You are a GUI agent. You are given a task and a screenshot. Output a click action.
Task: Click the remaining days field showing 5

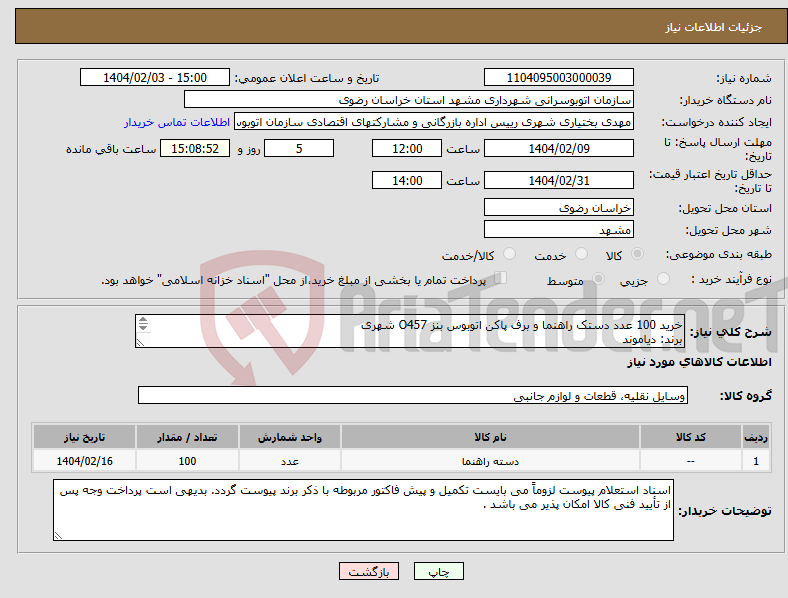click(299, 149)
